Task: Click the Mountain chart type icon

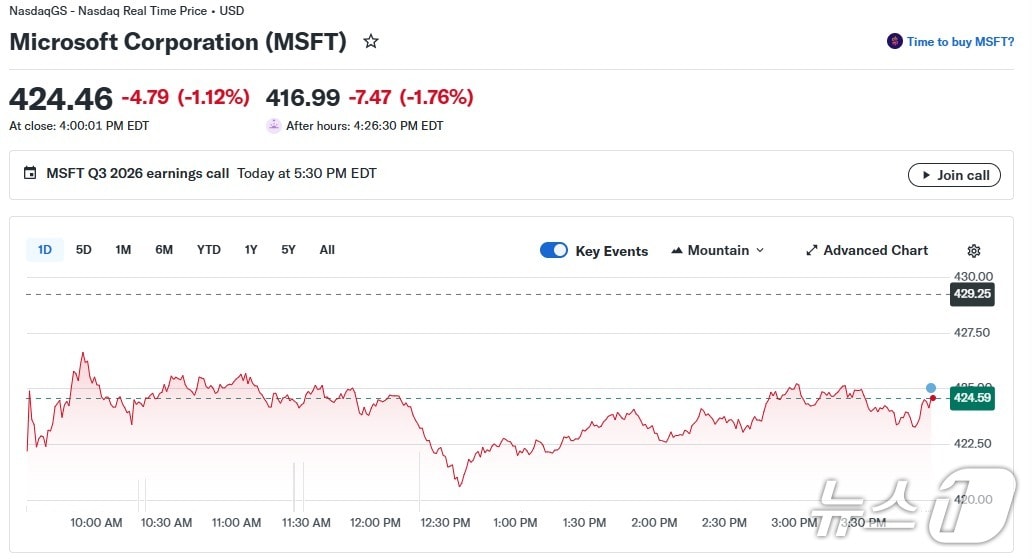Action: (677, 250)
